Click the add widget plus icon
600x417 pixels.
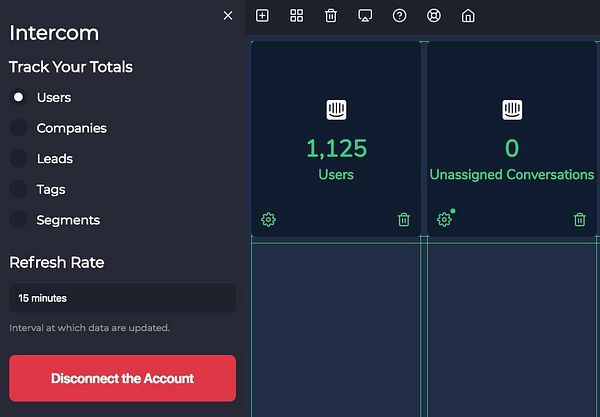click(262, 16)
